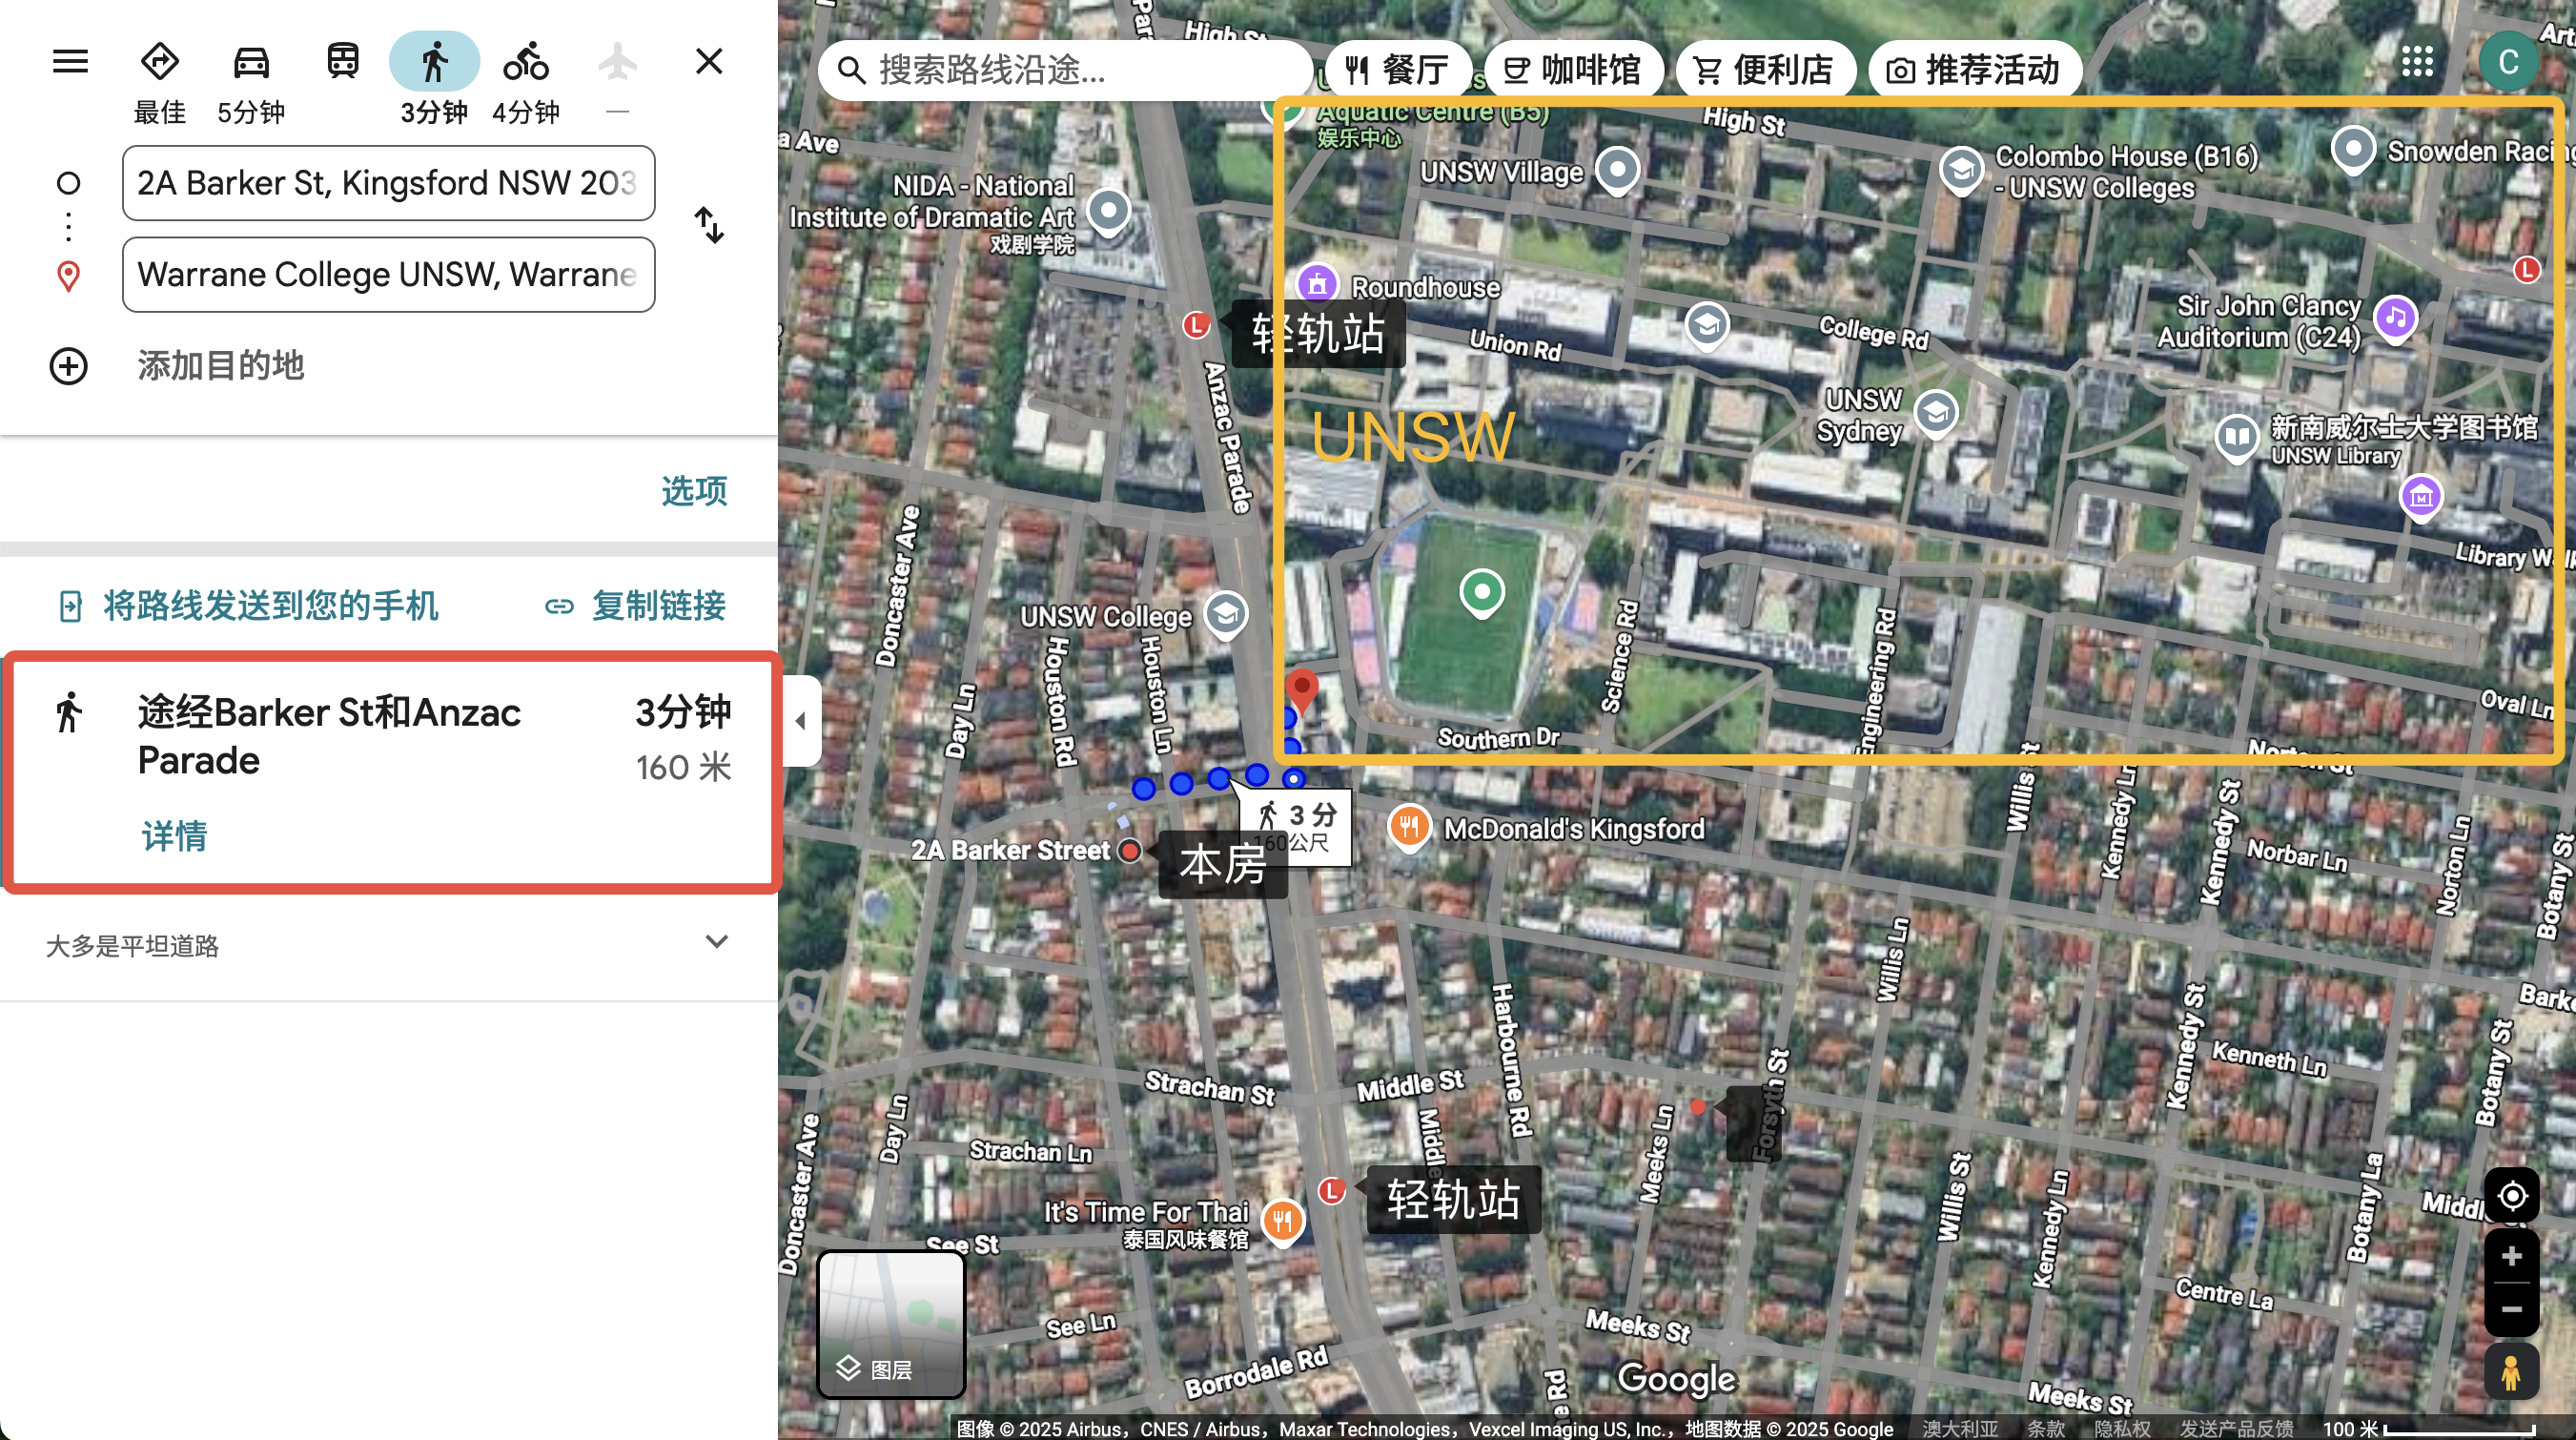Viewport: 2576px width, 1440px height.
Task: Click the Snowden map pin
Action: point(2352,150)
